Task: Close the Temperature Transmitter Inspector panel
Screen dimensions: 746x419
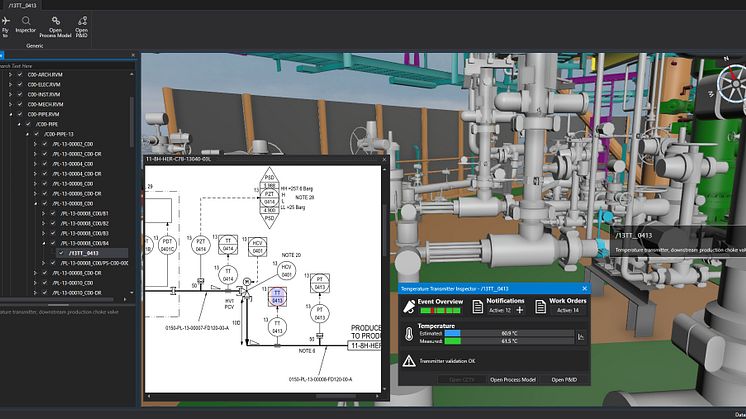Action: click(584, 288)
